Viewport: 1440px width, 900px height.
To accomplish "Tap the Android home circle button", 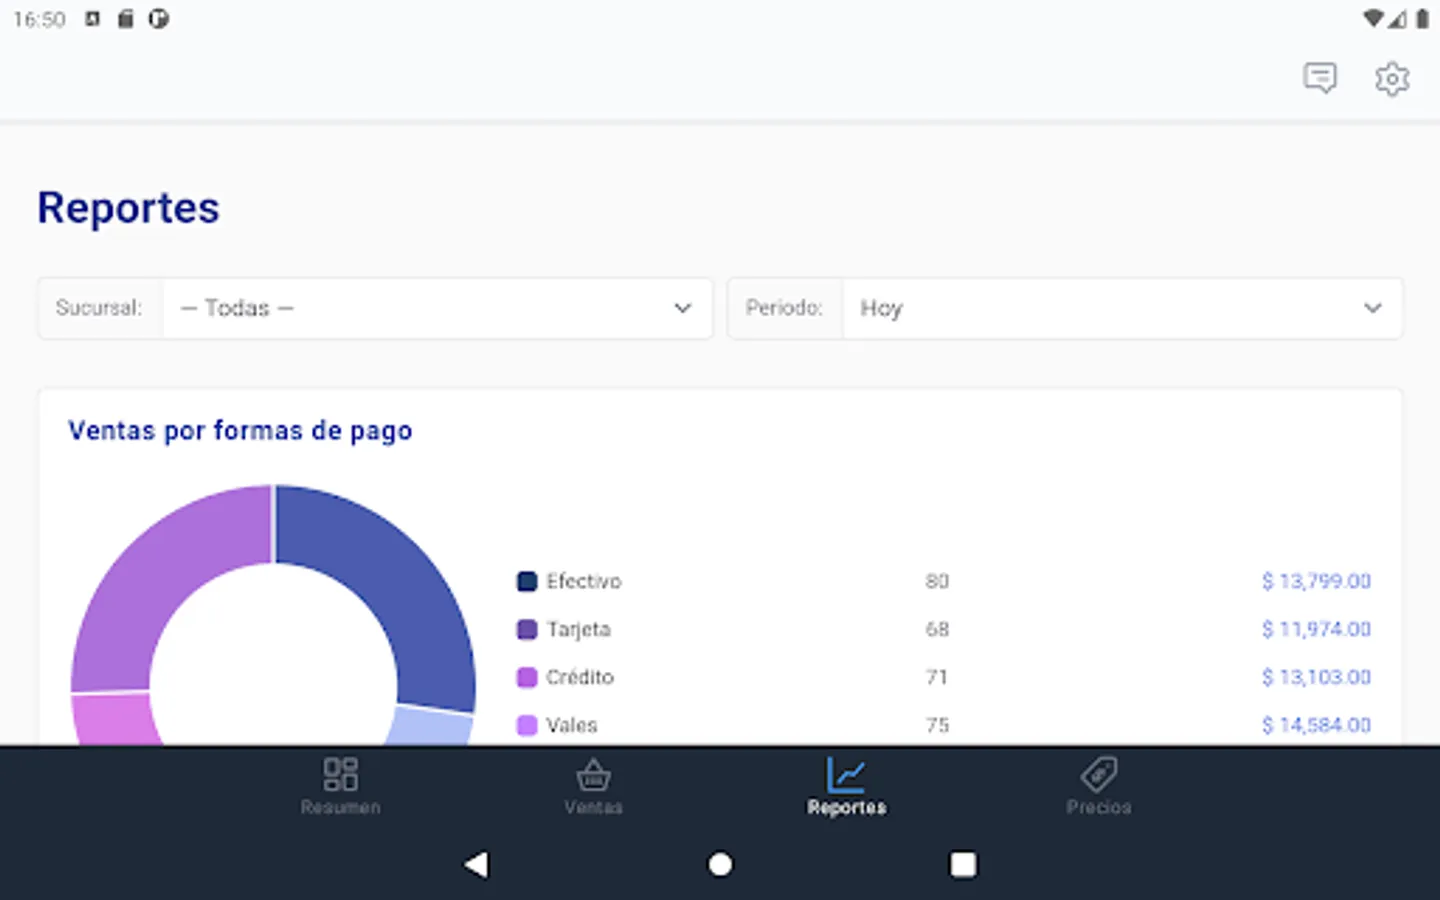I will pyautogui.click(x=720, y=864).
